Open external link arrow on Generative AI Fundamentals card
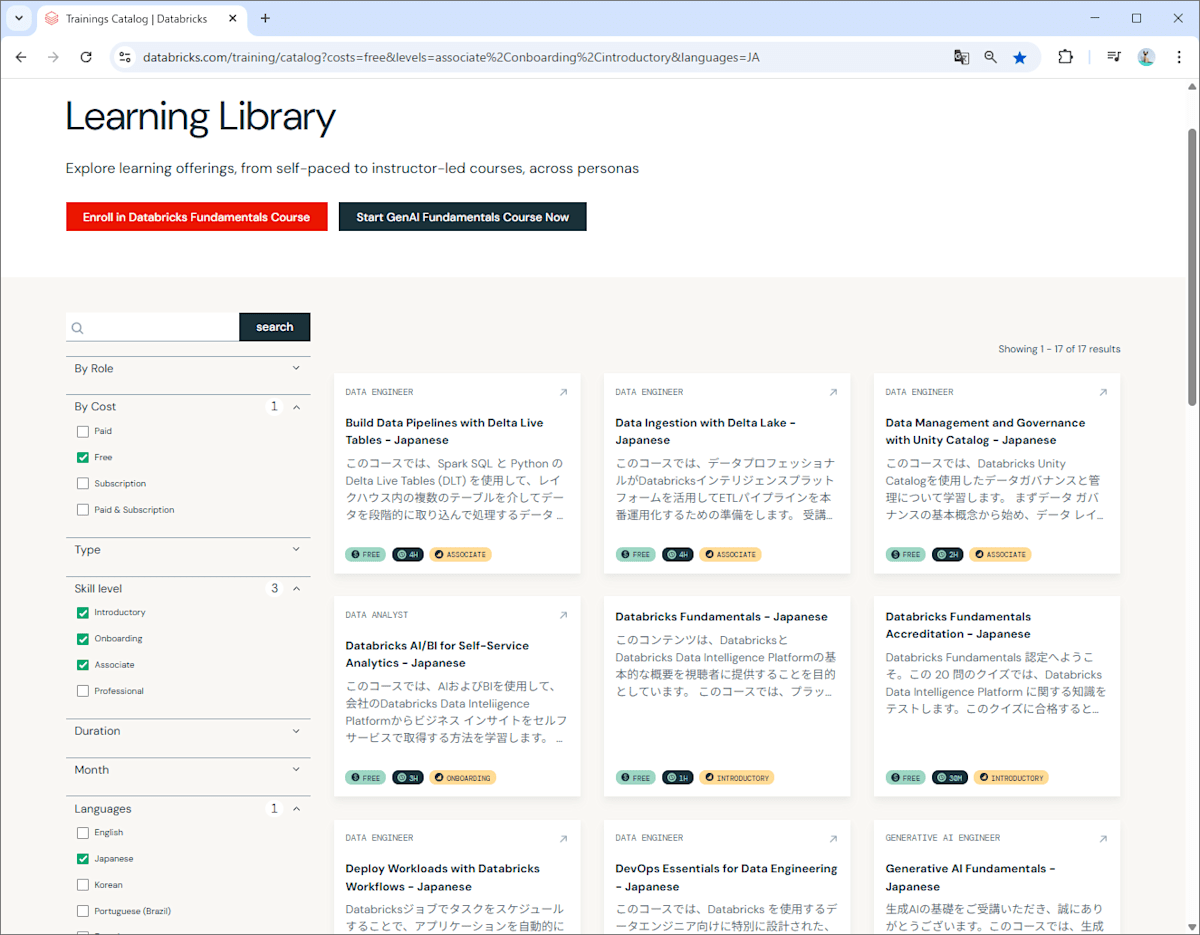Image resolution: width=1200 pixels, height=935 pixels. coord(1103,838)
